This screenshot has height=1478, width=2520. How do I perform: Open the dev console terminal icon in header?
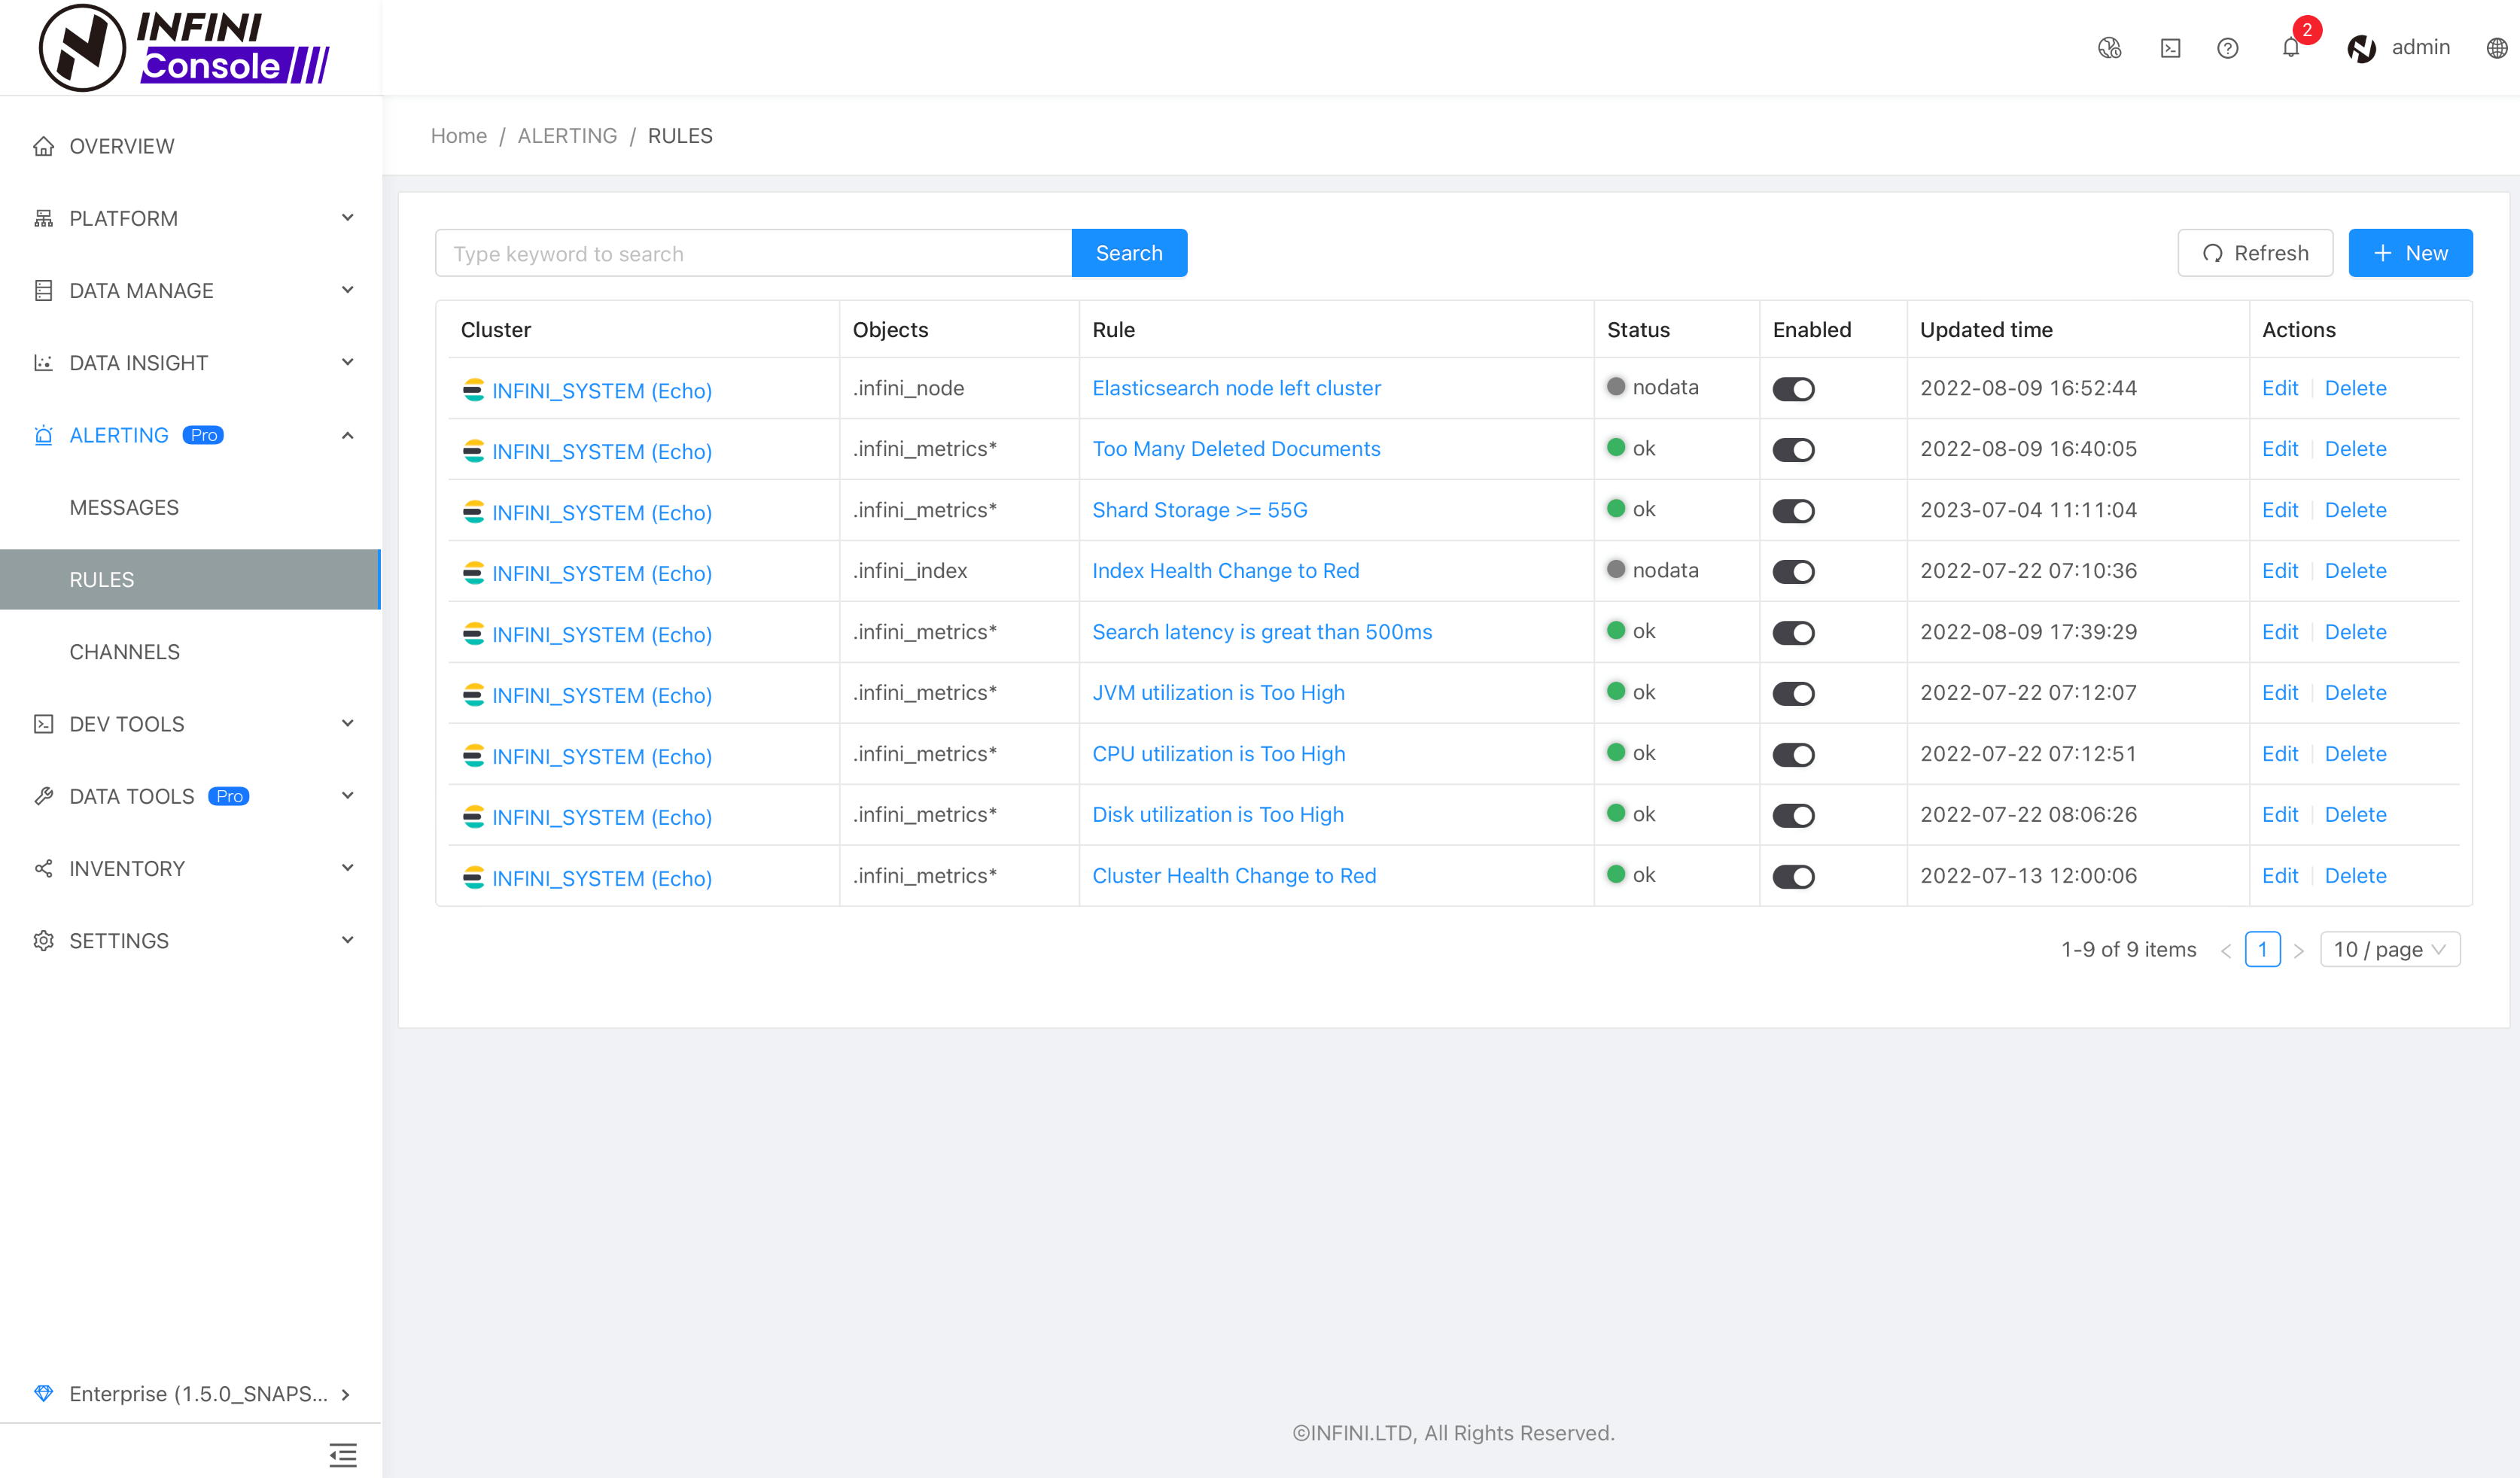pyautogui.click(x=2170, y=48)
